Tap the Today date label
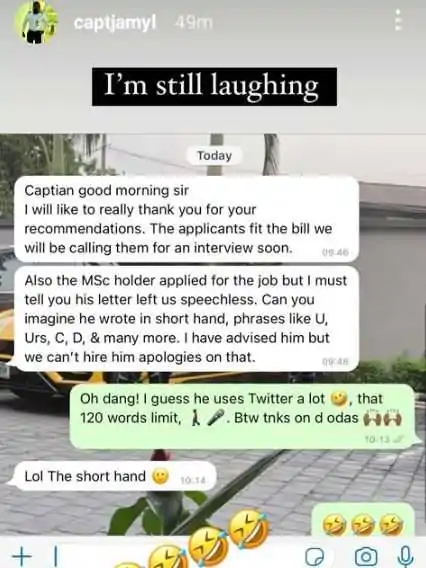Image resolution: width=426 pixels, height=568 pixels. click(x=214, y=156)
